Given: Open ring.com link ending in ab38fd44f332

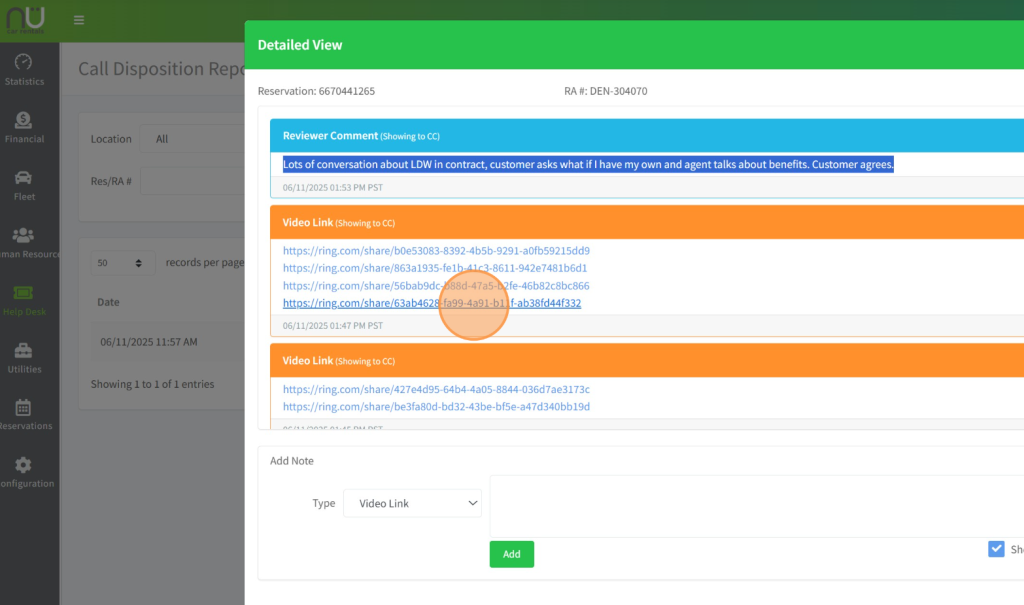Looking at the screenshot, I should 431,303.
